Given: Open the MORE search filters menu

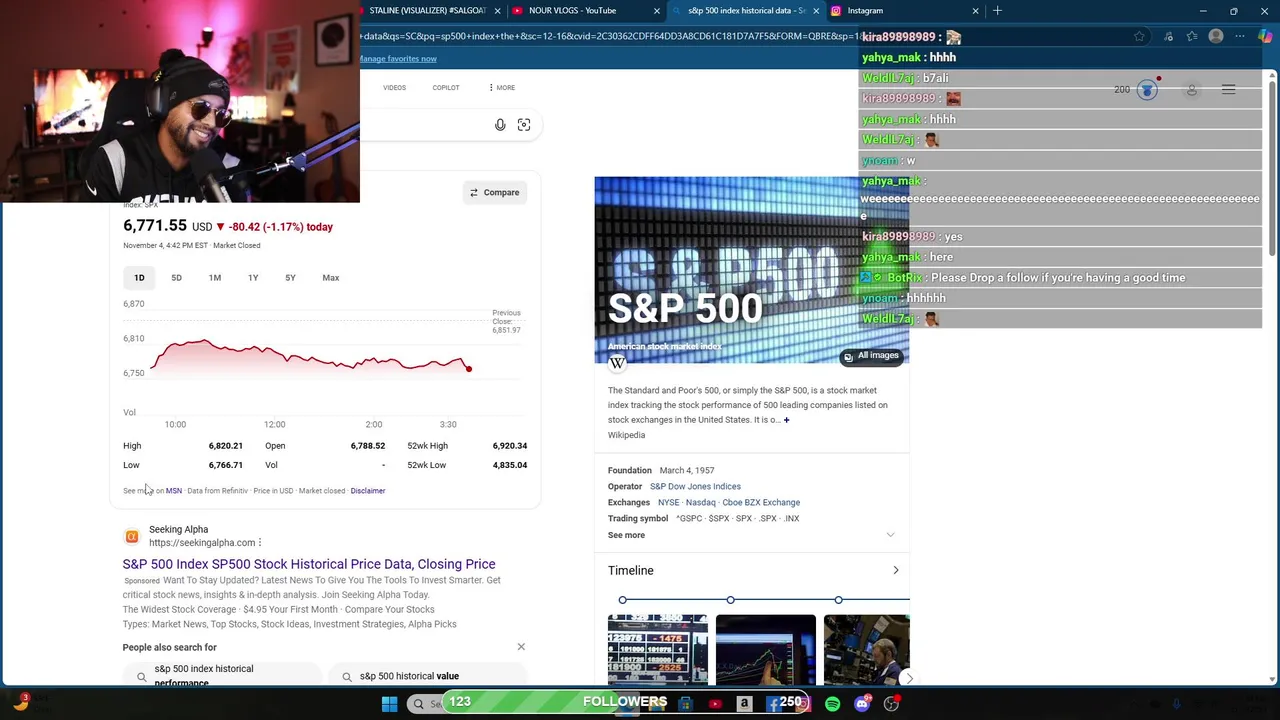Looking at the screenshot, I should (x=502, y=88).
